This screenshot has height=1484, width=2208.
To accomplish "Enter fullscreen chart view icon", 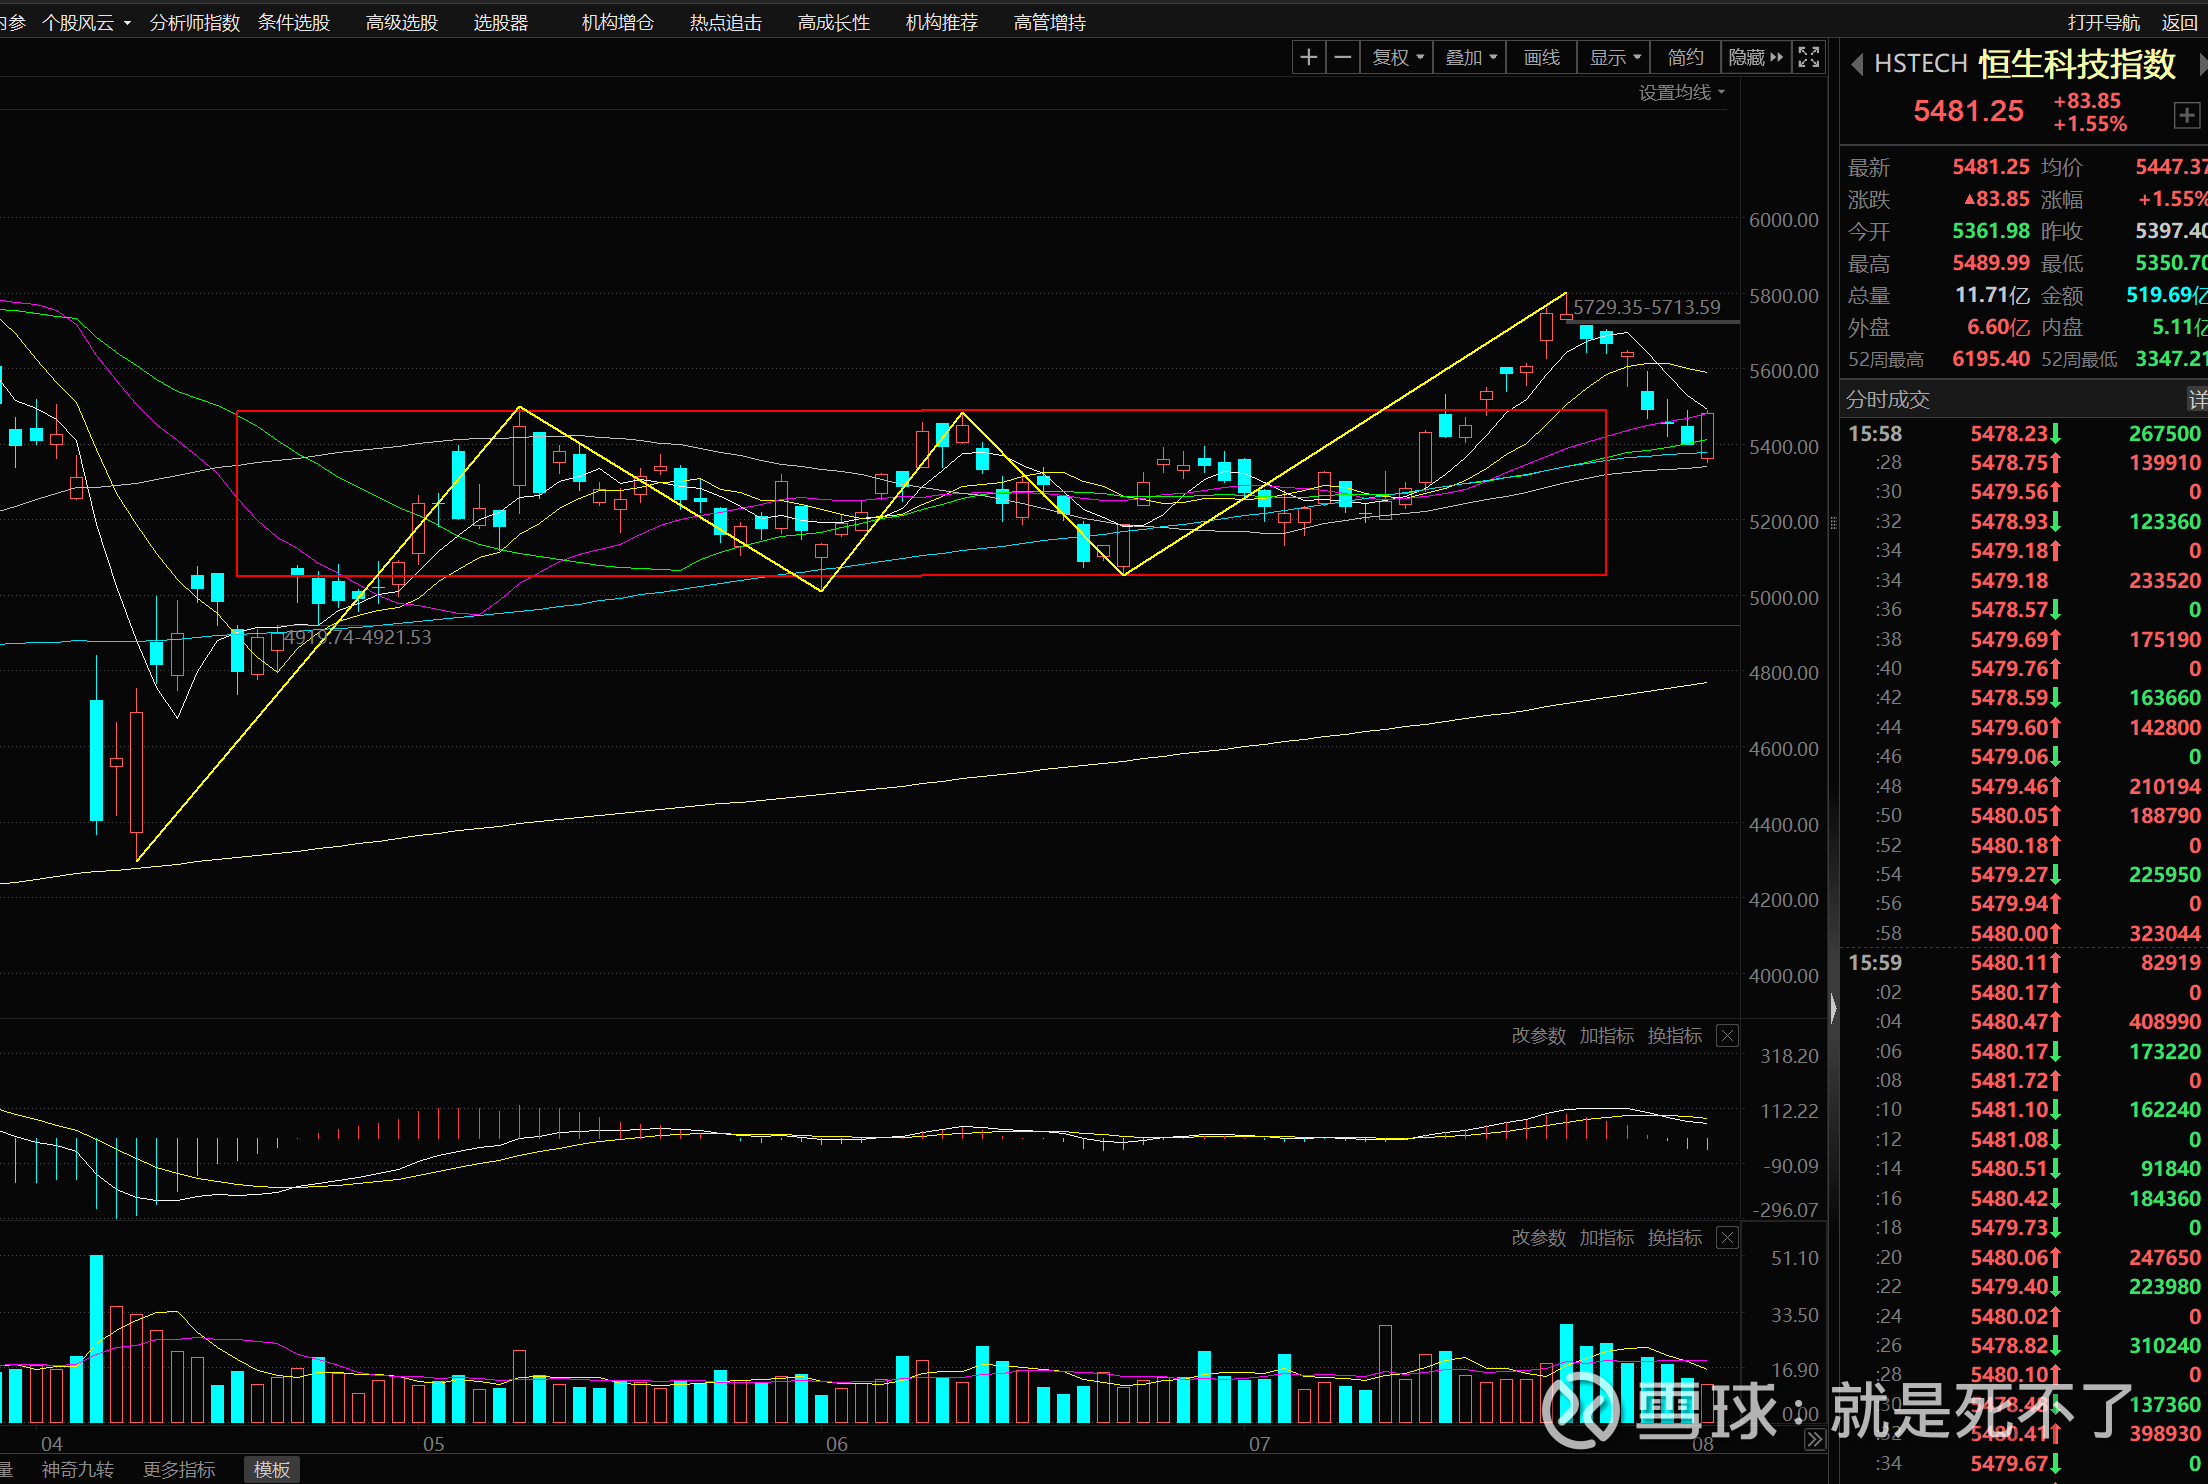I will tap(1809, 57).
